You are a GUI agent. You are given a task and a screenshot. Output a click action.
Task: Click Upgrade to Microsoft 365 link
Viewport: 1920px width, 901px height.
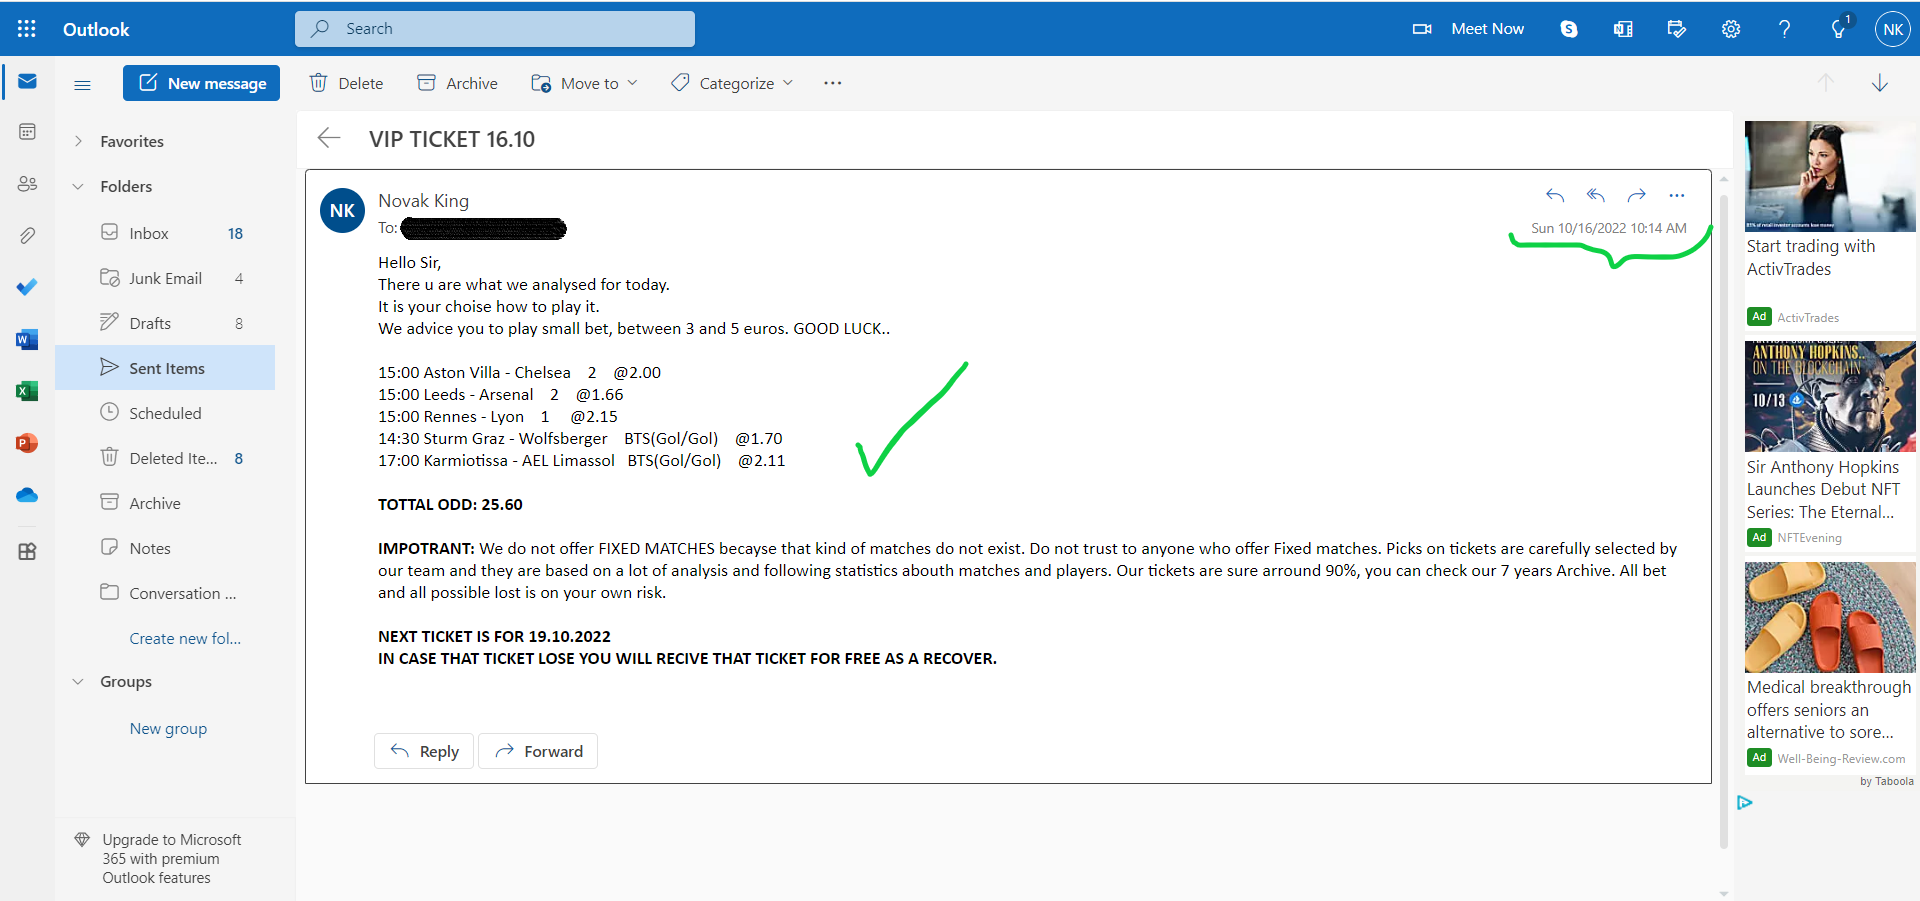click(171, 859)
